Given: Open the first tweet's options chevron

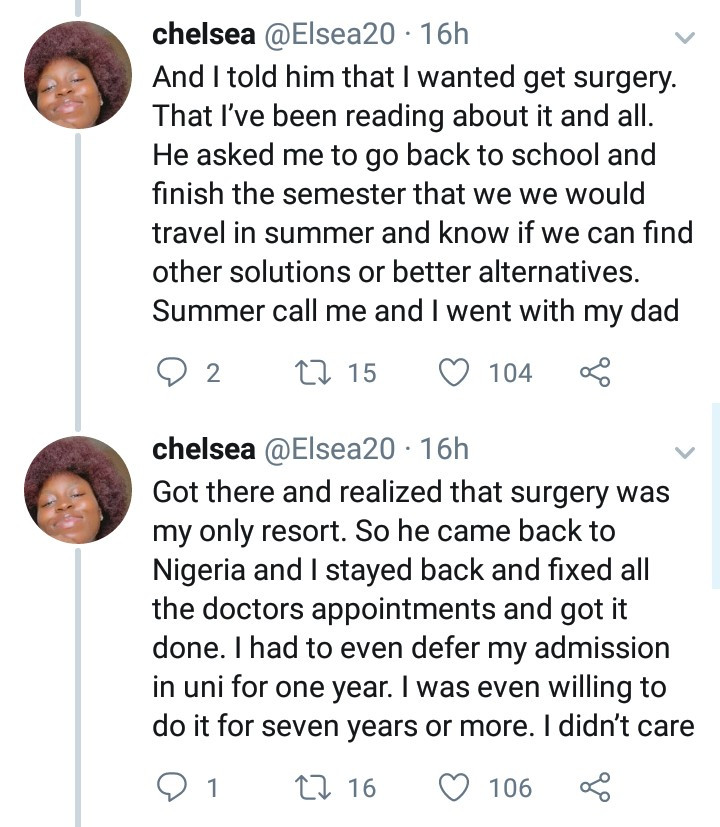Looking at the screenshot, I should click(x=685, y=39).
